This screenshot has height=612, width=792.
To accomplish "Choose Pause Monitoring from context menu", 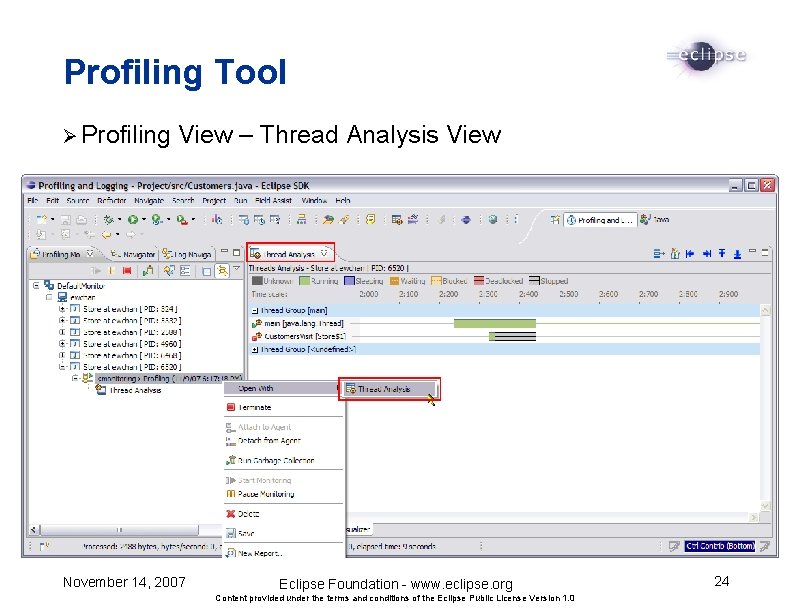I will (284, 494).
